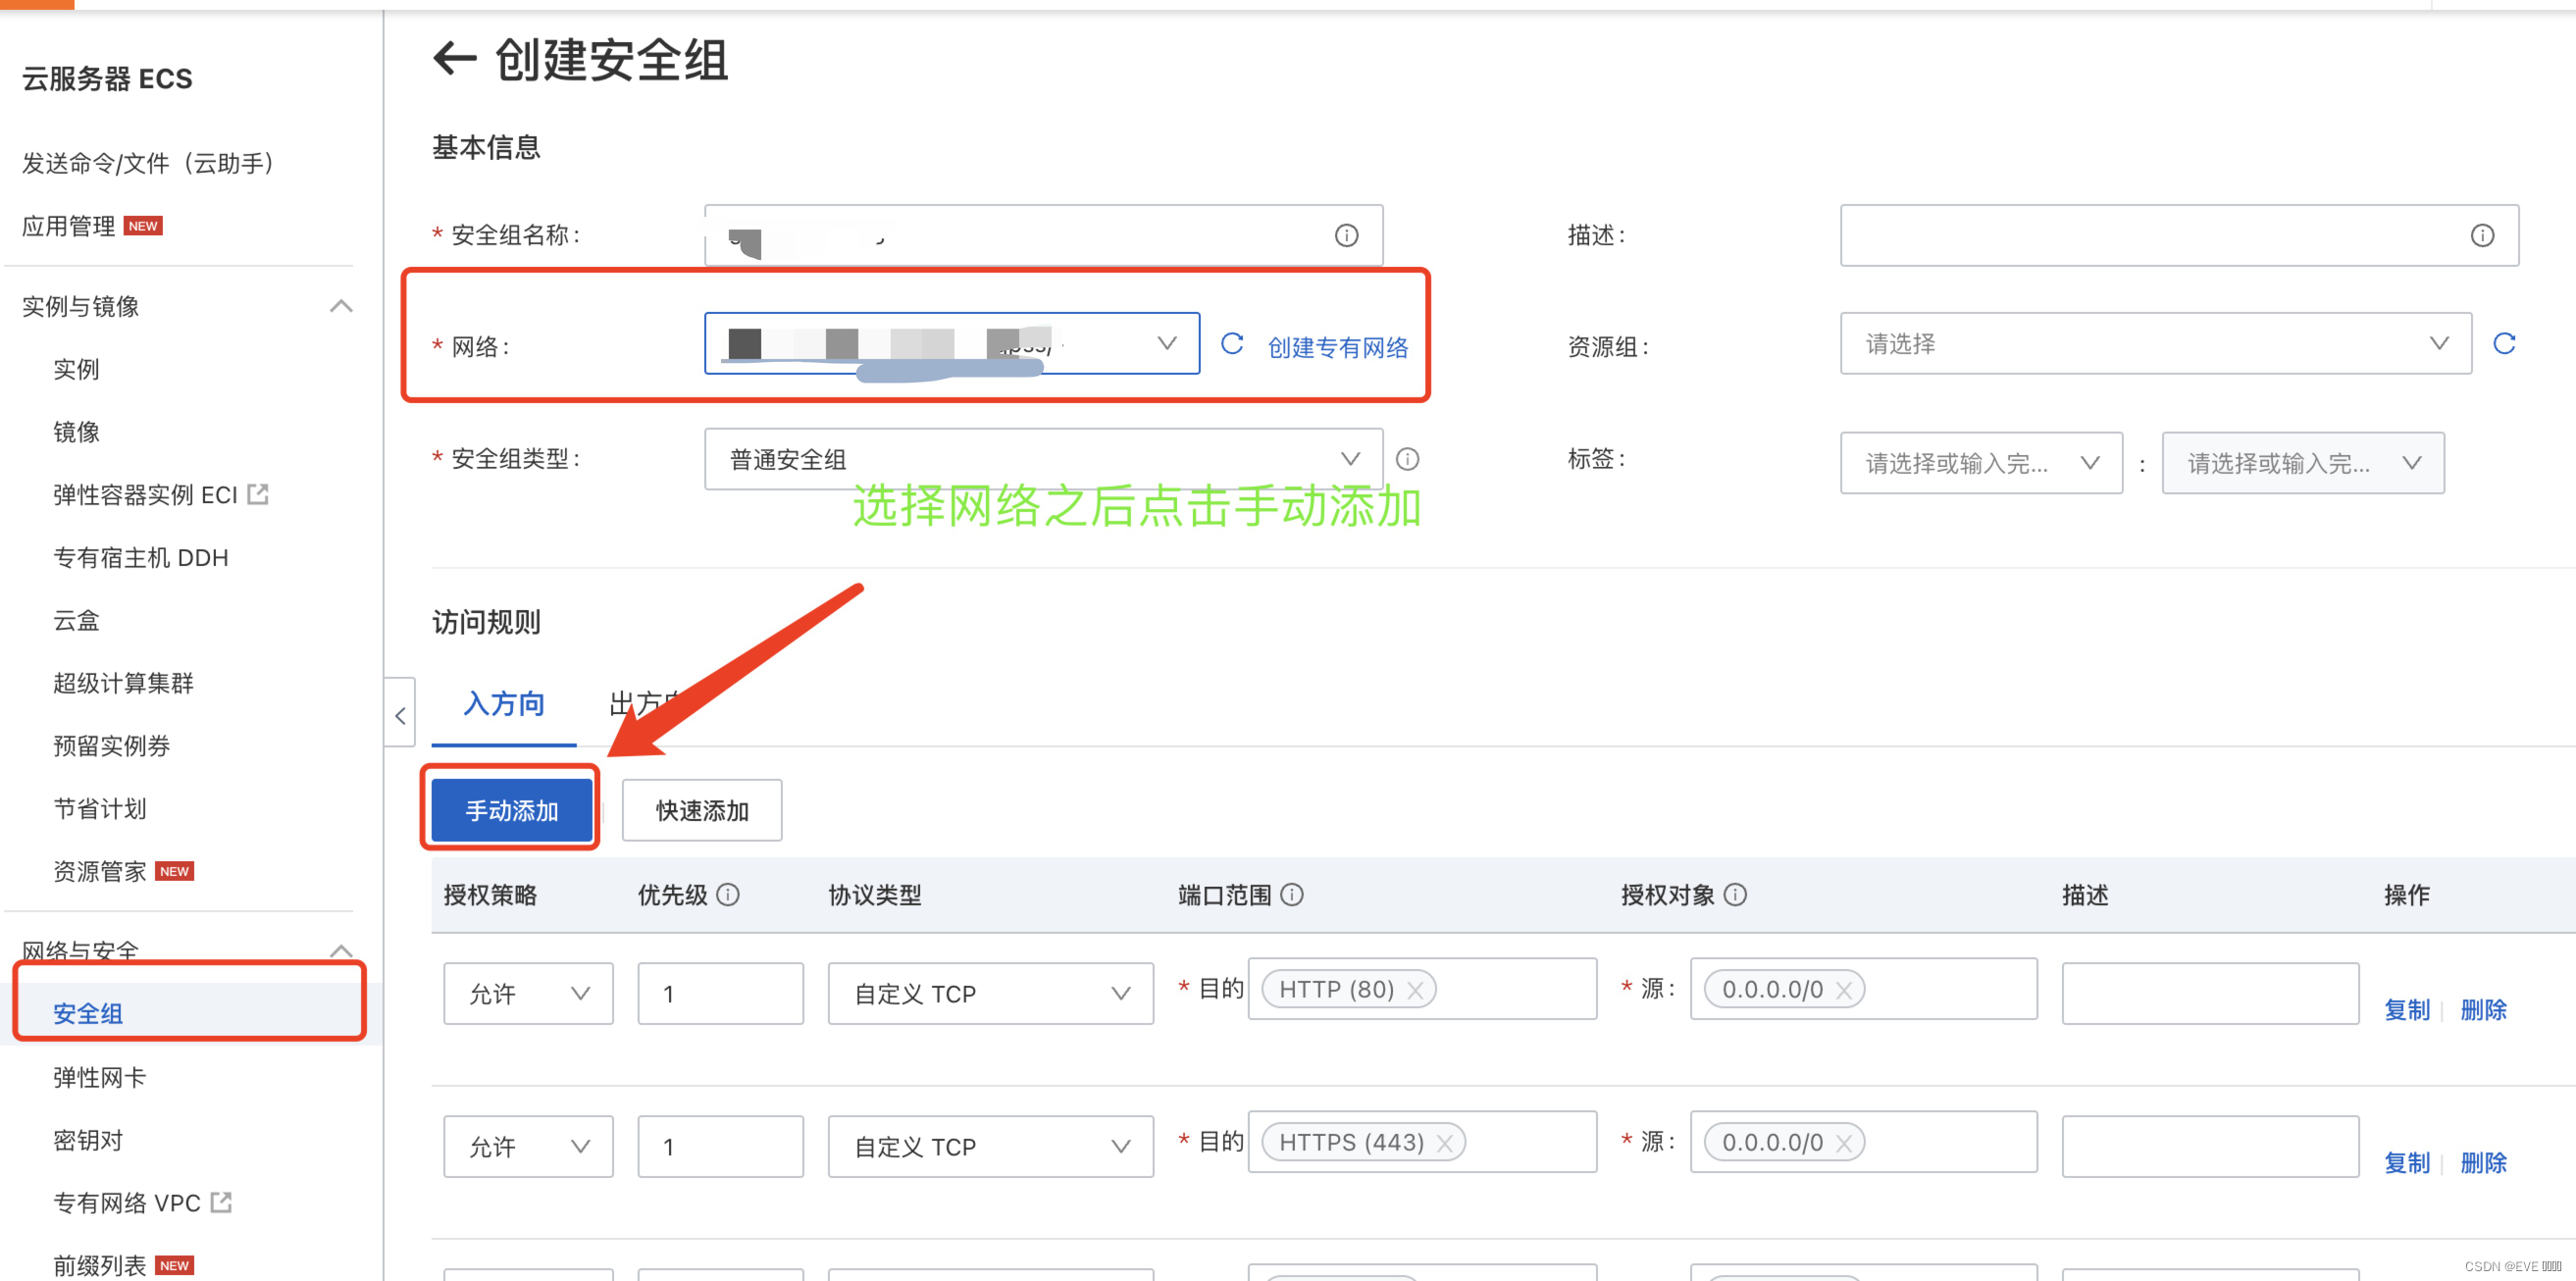Click the 安全组名称 input field

click(1043, 236)
